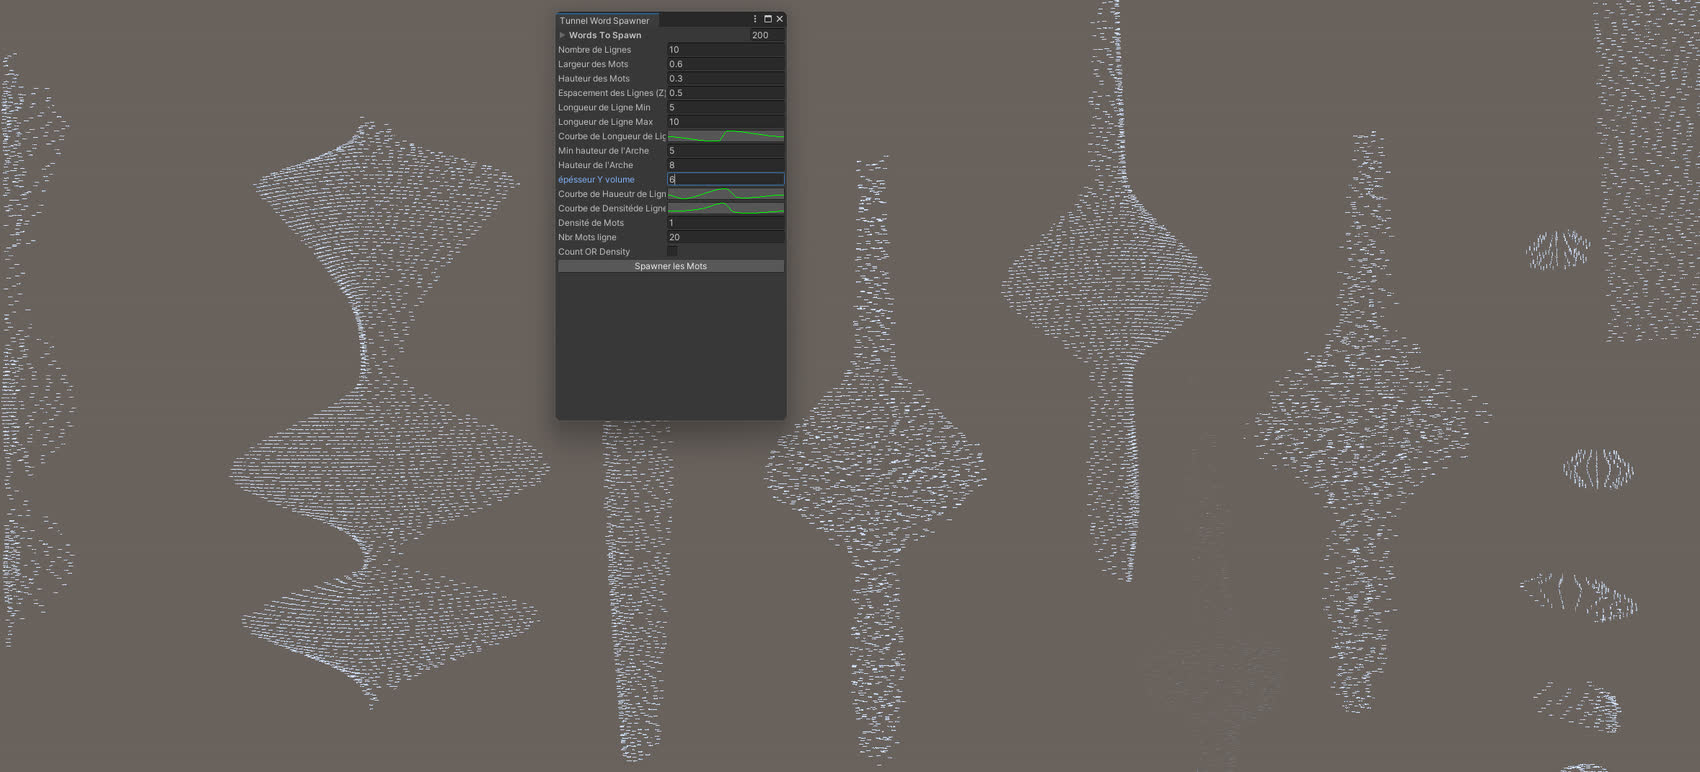The width and height of the screenshot is (1700, 772).
Task: Open the Courbe de Haueutr curve editor
Action: 726,194
